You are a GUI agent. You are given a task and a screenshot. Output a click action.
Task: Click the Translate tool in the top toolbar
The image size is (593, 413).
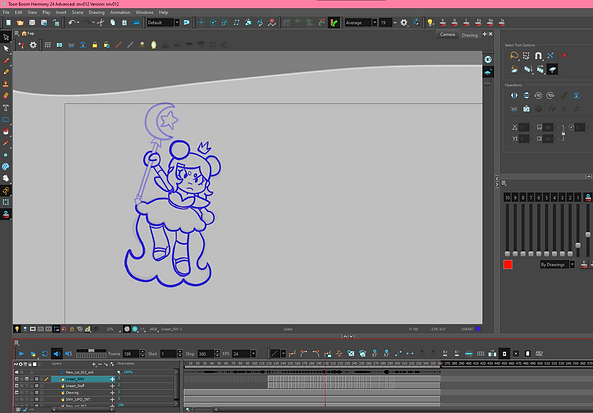(201, 23)
